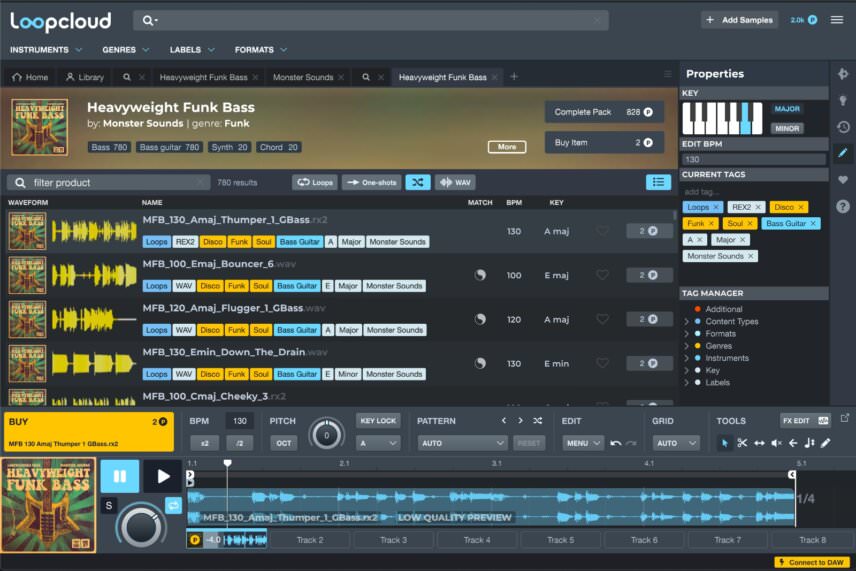856x571 pixels.
Task: Adjust the pitch knob
Action: coord(326,435)
